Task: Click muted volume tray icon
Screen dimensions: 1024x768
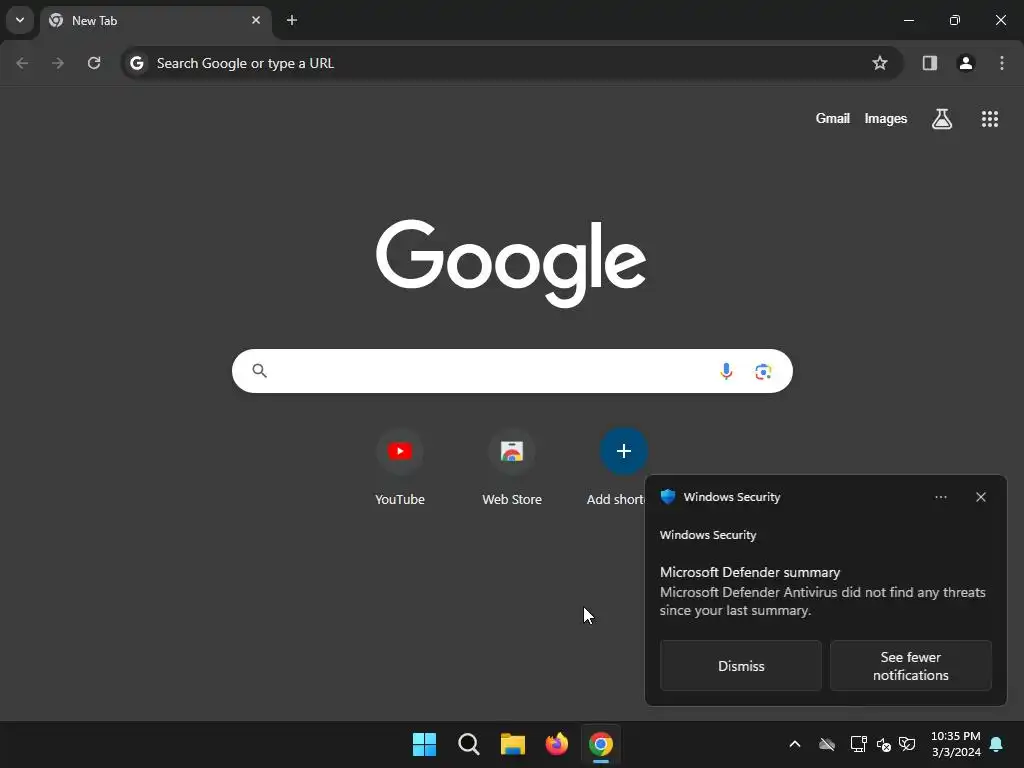Action: tap(884, 744)
